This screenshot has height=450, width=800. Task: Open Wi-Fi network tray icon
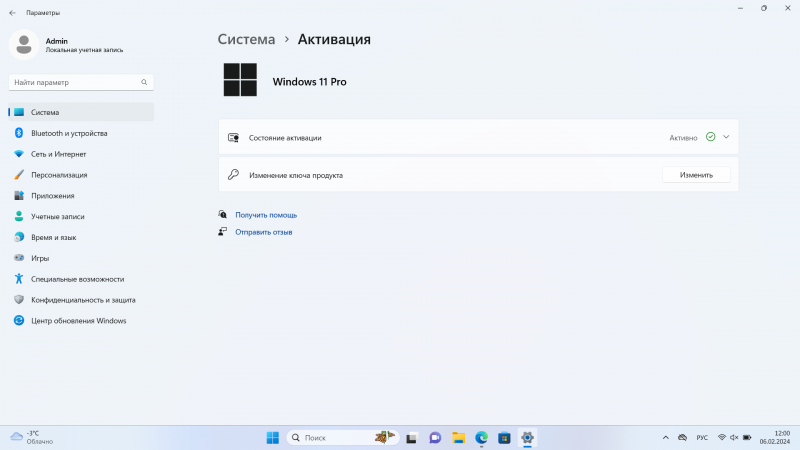721,438
